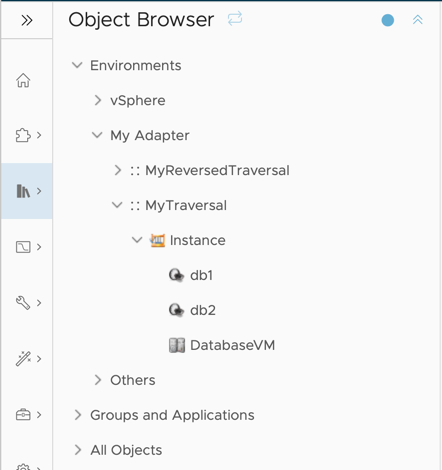Collapse the MyTraversal node
442x470 pixels.
point(117,205)
